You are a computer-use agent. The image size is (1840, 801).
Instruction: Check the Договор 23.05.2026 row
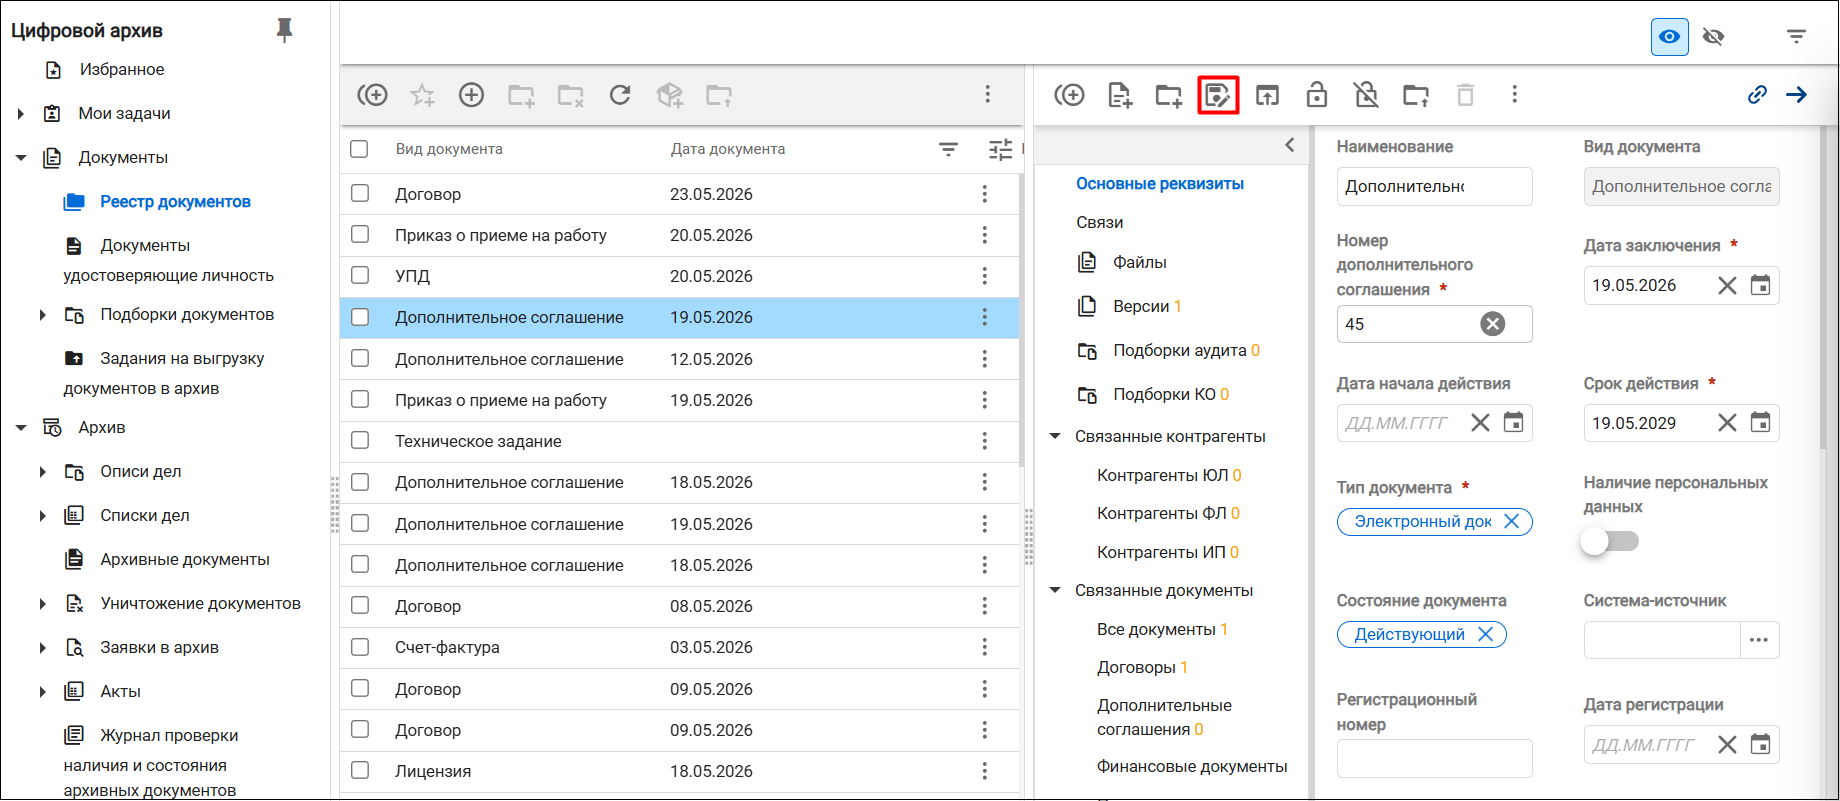point(360,193)
